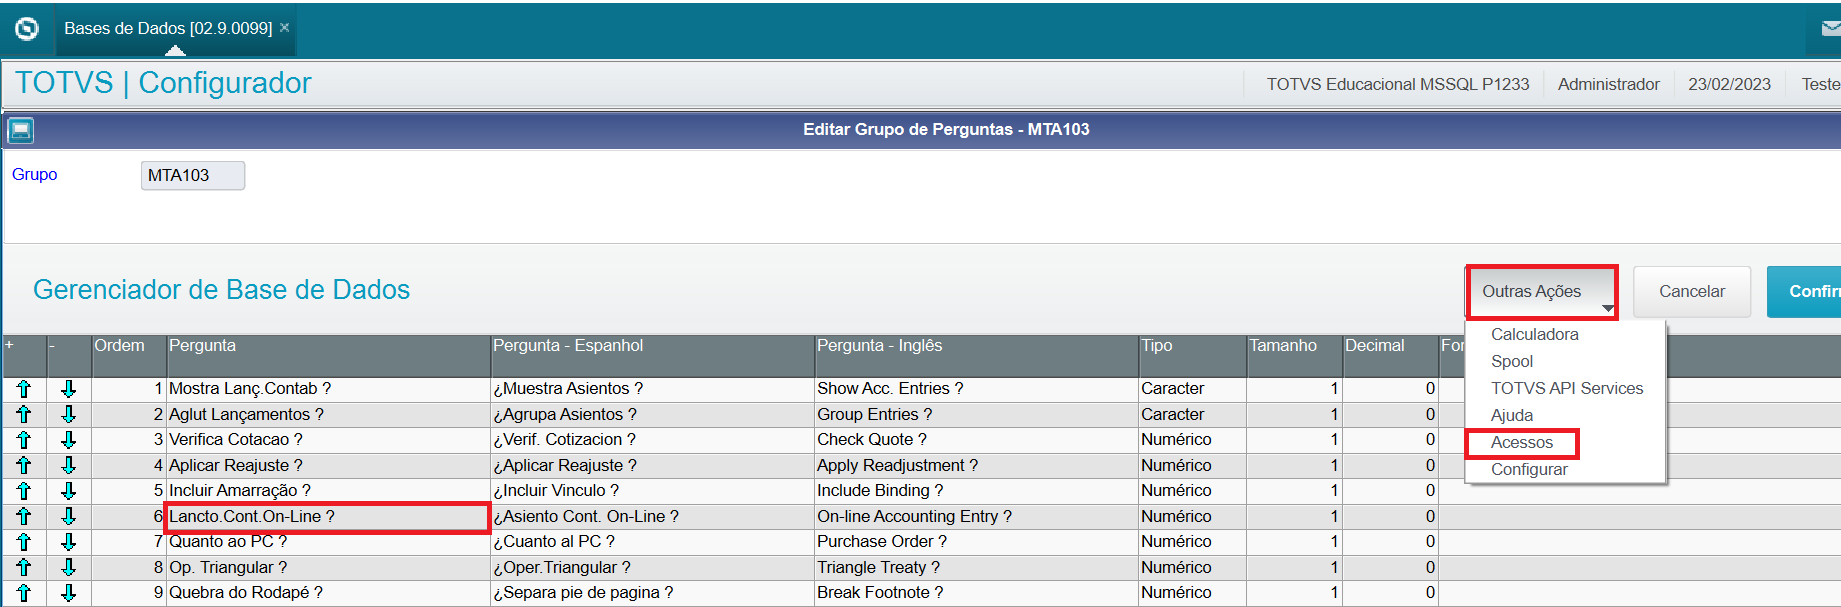Move down row 2 Aglut Lançamentos

pos(69,414)
